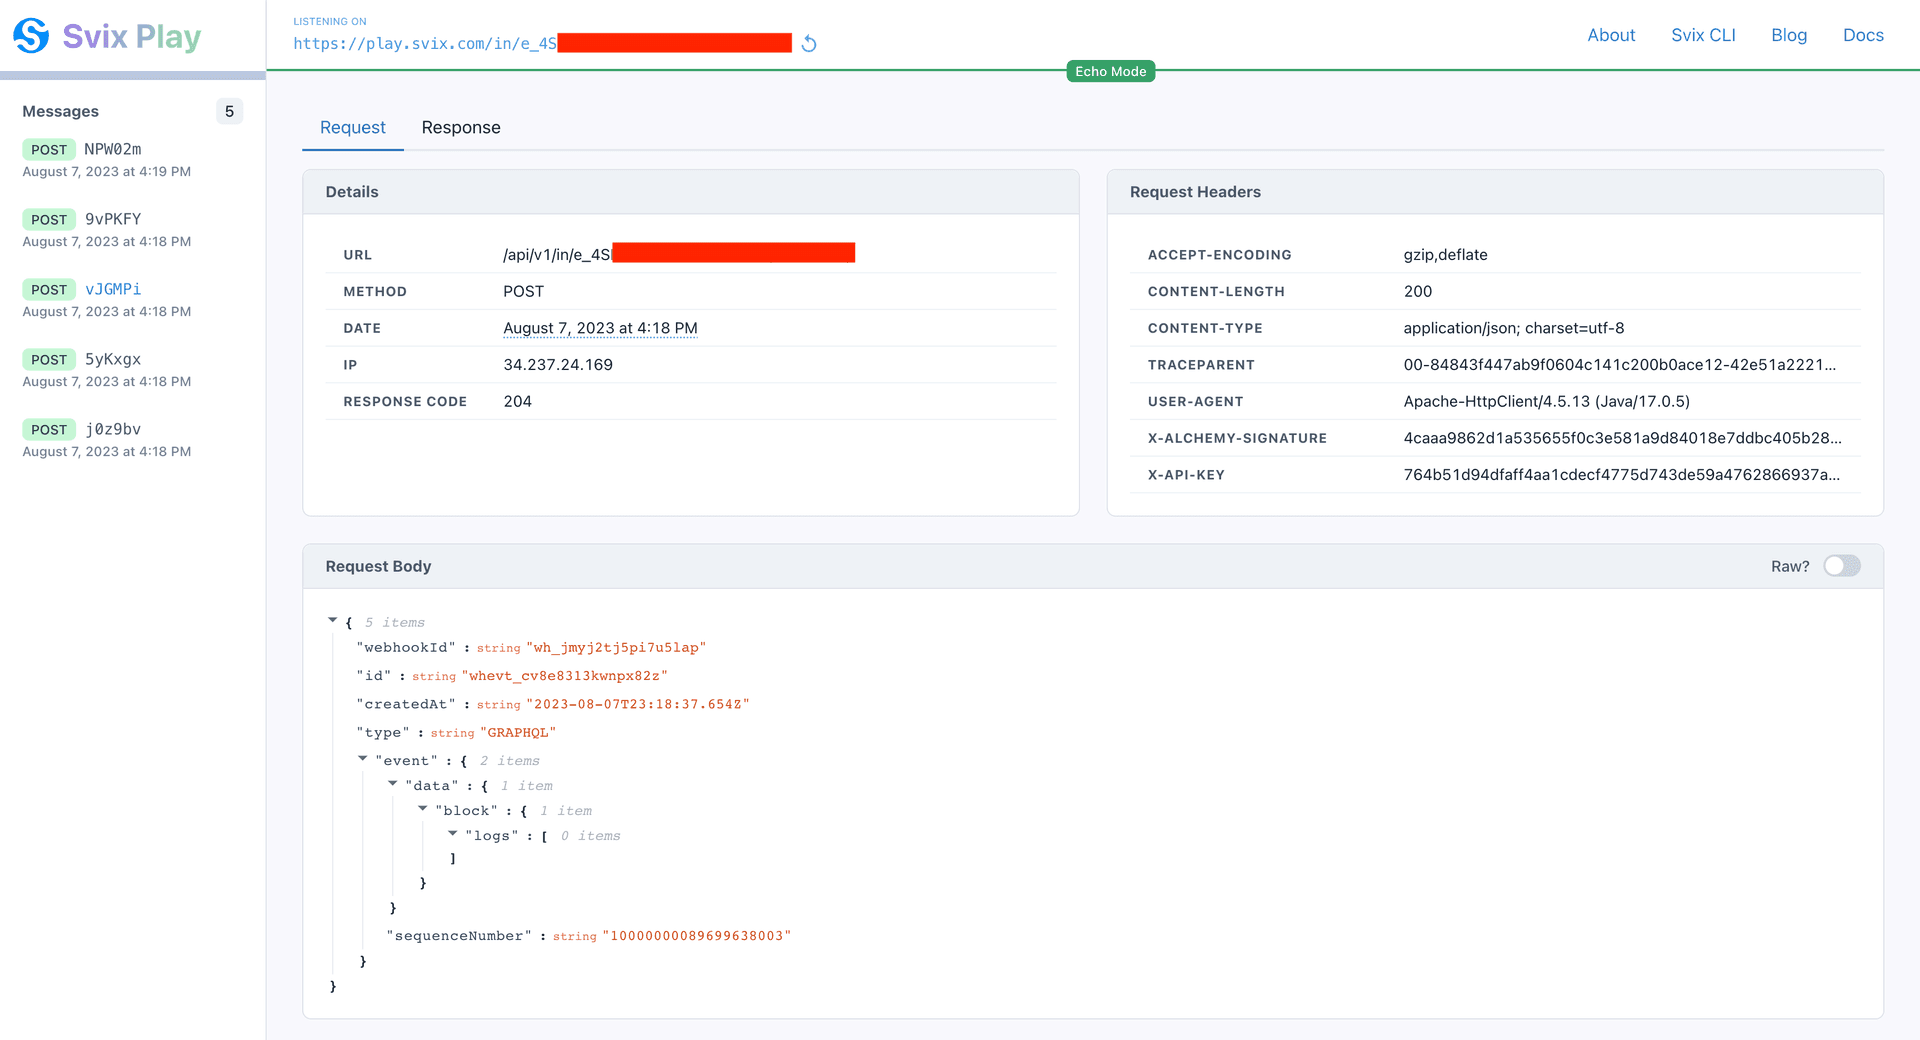1920x1040 pixels.
Task: Click the listening URL at the top
Action: point(425,44)
